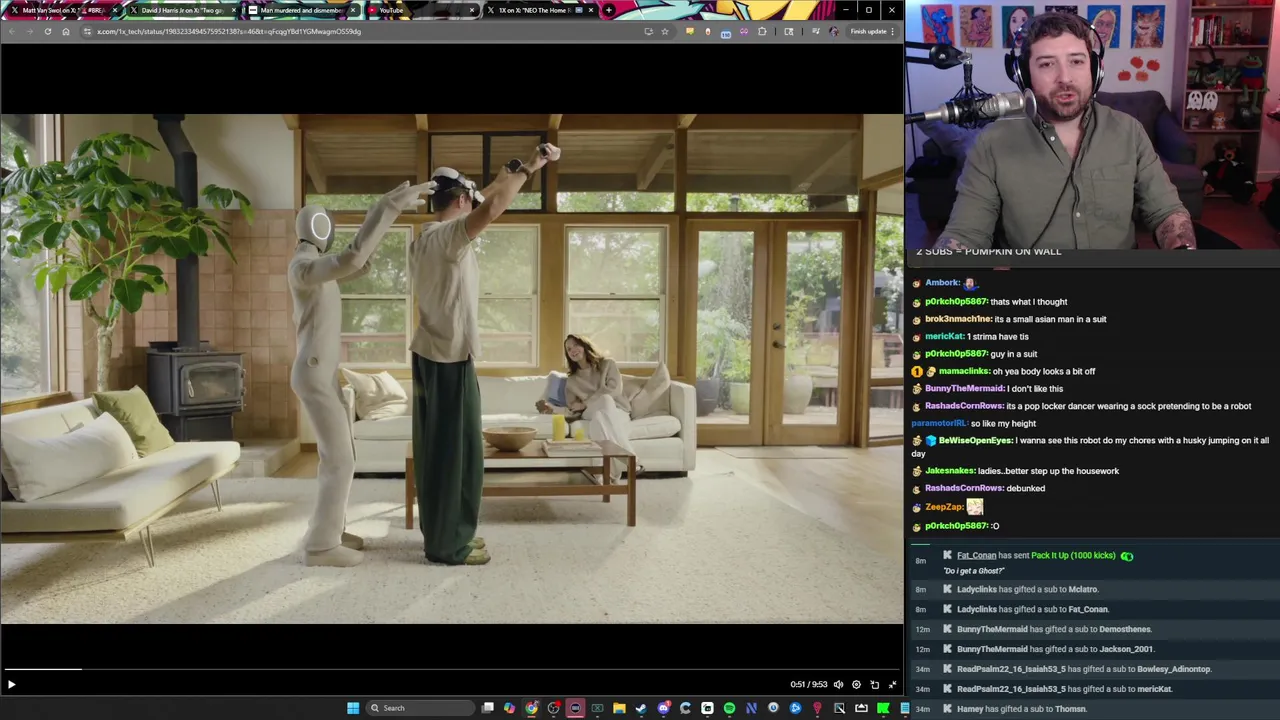Click the BeWiseOpenEyes chat username

[975, 440]
